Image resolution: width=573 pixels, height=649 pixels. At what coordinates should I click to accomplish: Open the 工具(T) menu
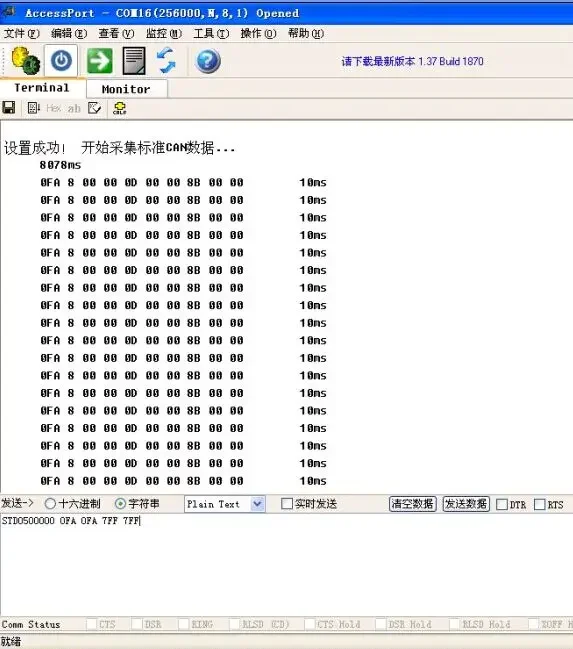tap(211, 34)
